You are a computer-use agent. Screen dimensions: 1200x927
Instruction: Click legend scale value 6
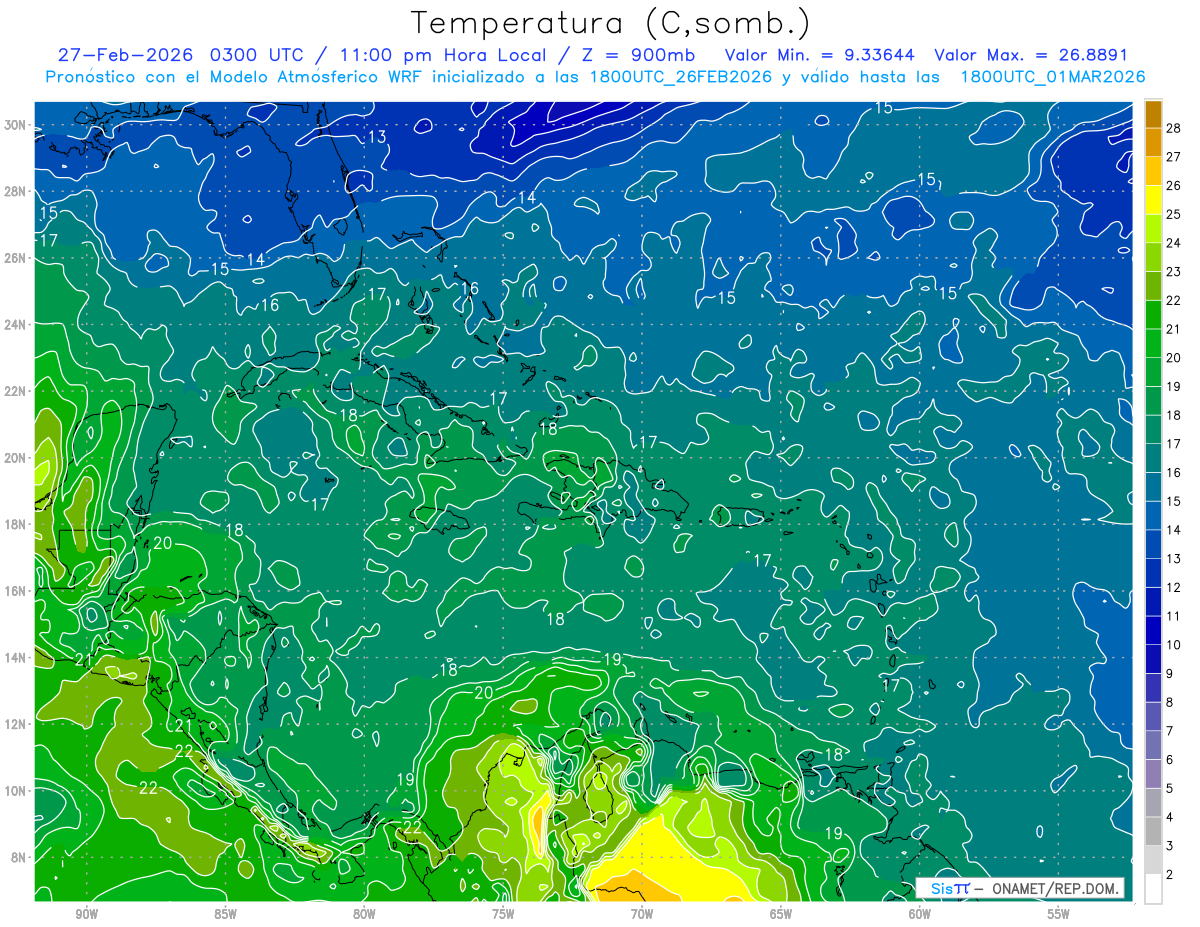point(1170,760)
